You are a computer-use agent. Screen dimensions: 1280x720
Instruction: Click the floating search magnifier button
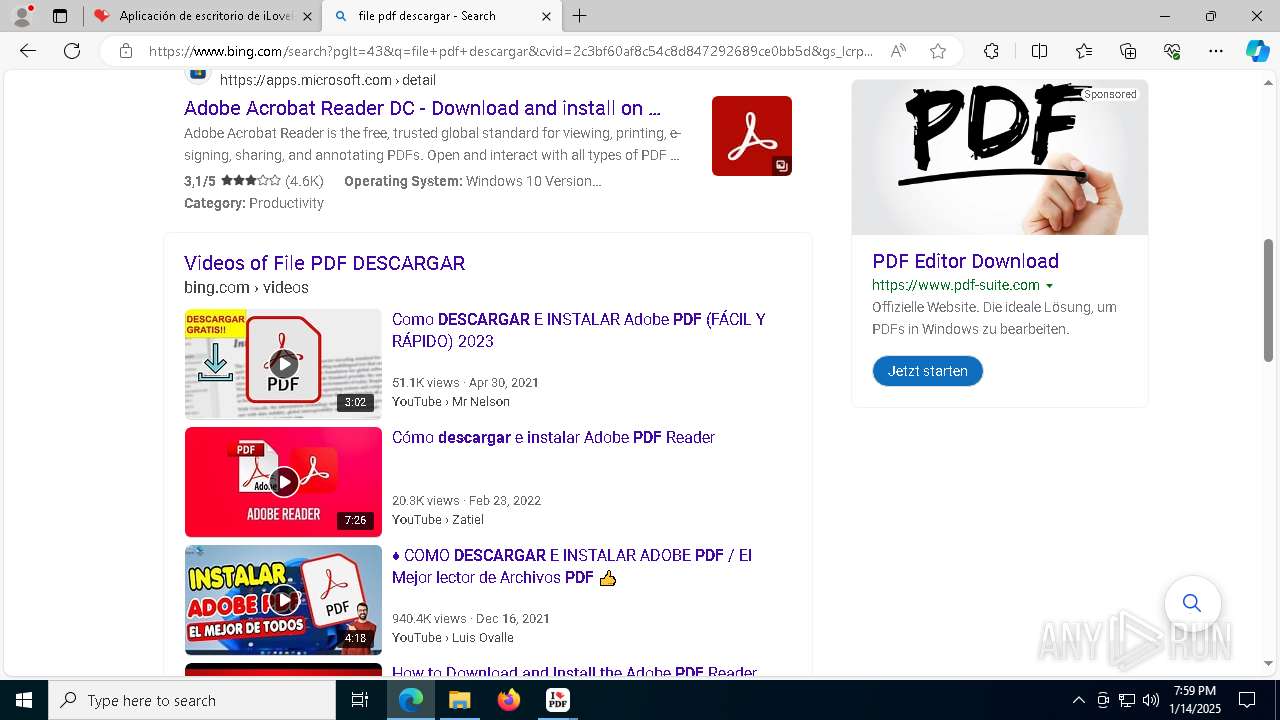coord(1192,603)
